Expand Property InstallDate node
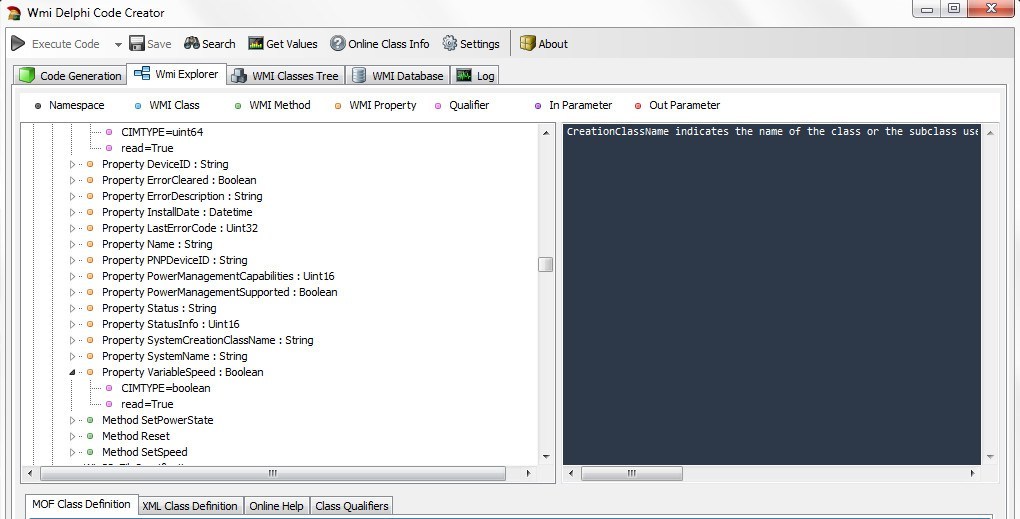Screen dimensions: 1020x519 72,212
